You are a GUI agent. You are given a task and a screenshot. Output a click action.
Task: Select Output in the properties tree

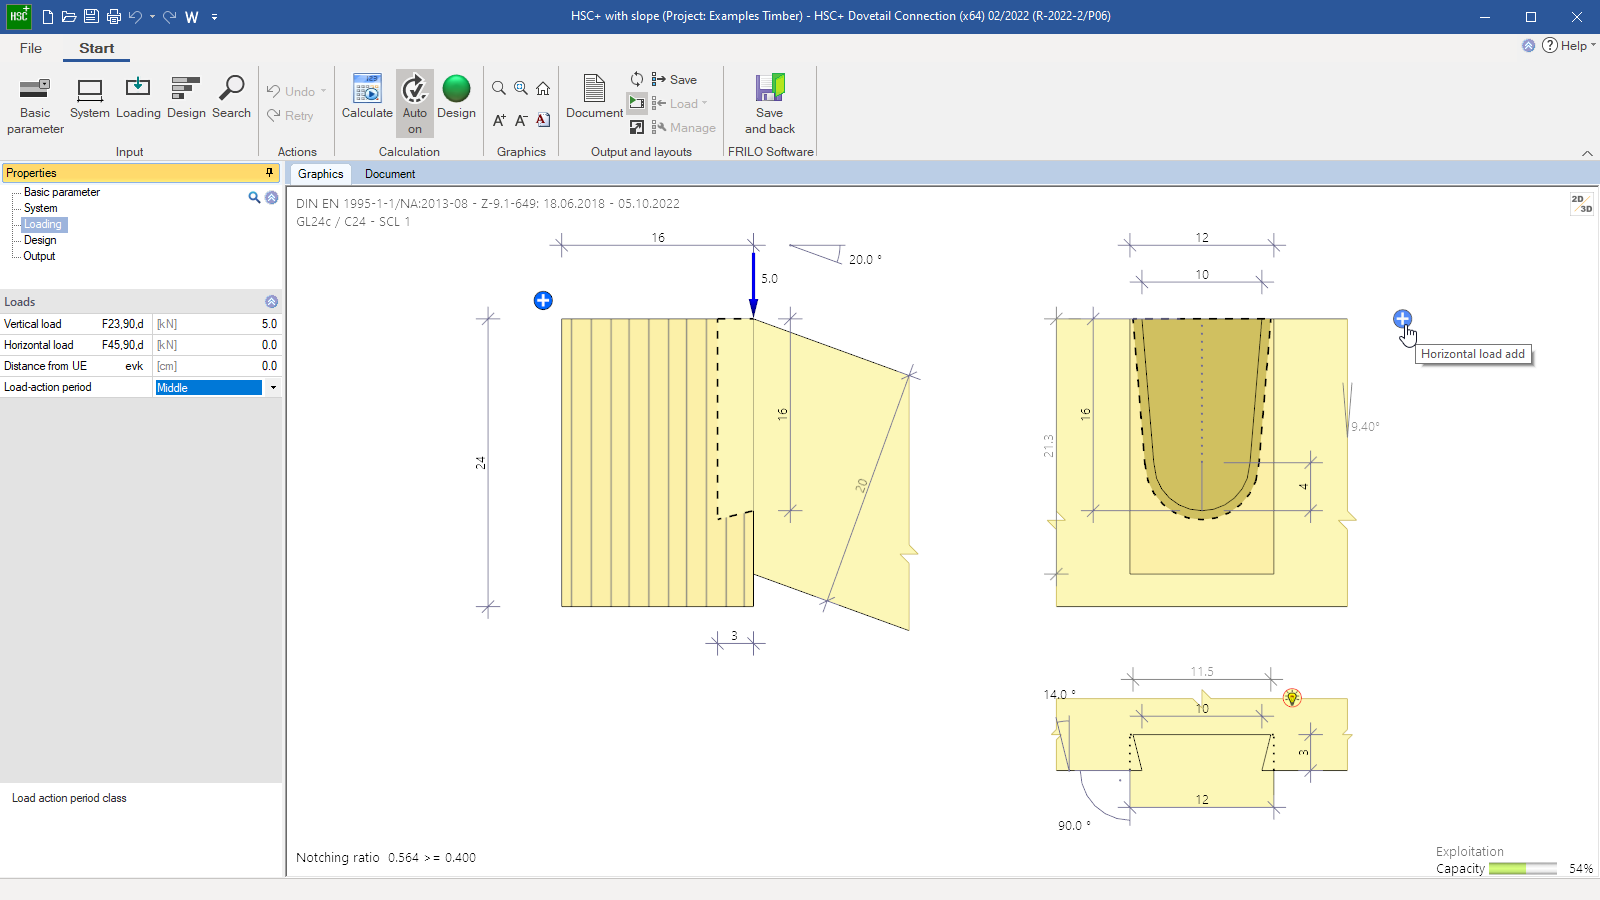click(39, 256)
